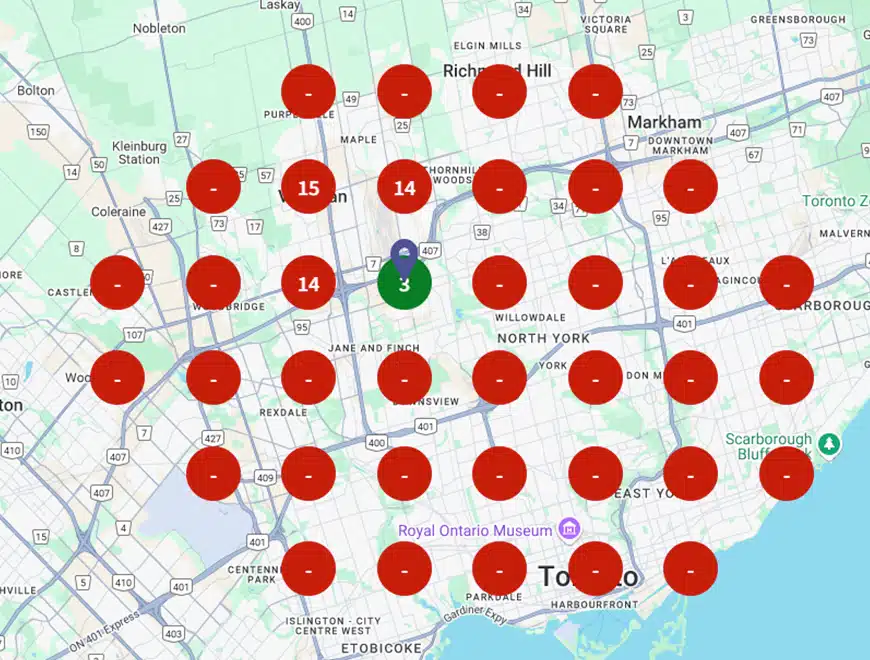Image resolution: width=870 pixels, height=660 pixels.
Task: Select the red marker over Jane and Finch
Action: coord(404,379)
